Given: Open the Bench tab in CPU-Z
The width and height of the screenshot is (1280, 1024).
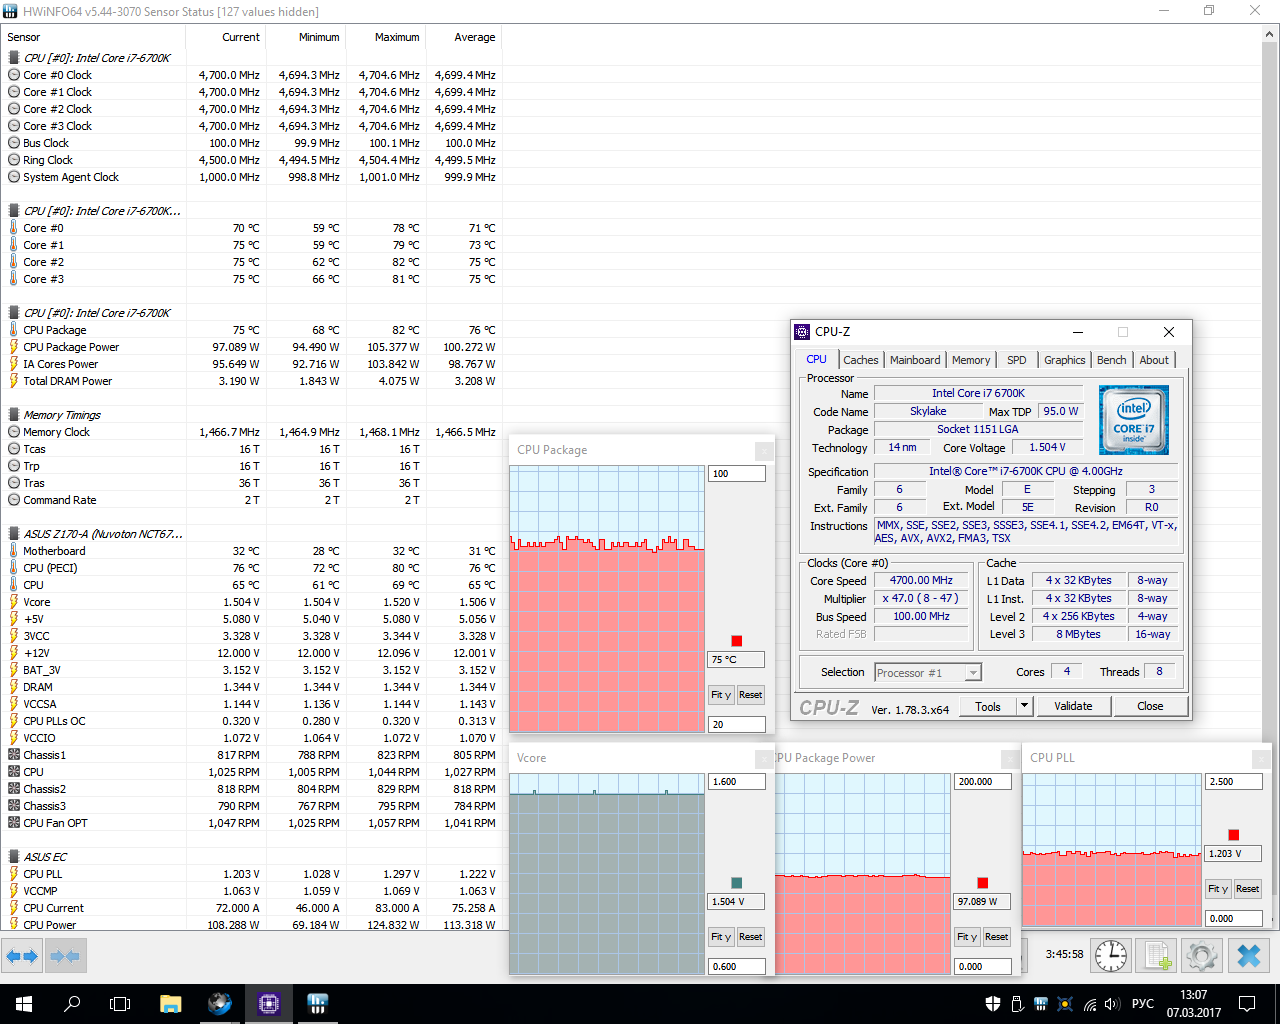Looking at the screenshot, I should (1111, 360).
